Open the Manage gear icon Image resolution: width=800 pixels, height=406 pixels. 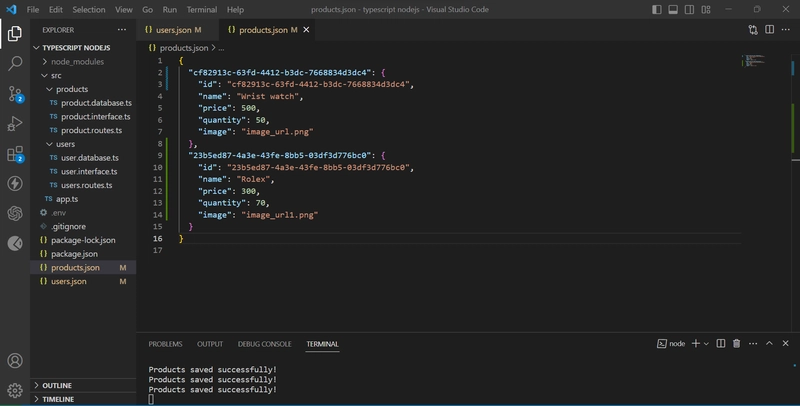pos(15,391)
